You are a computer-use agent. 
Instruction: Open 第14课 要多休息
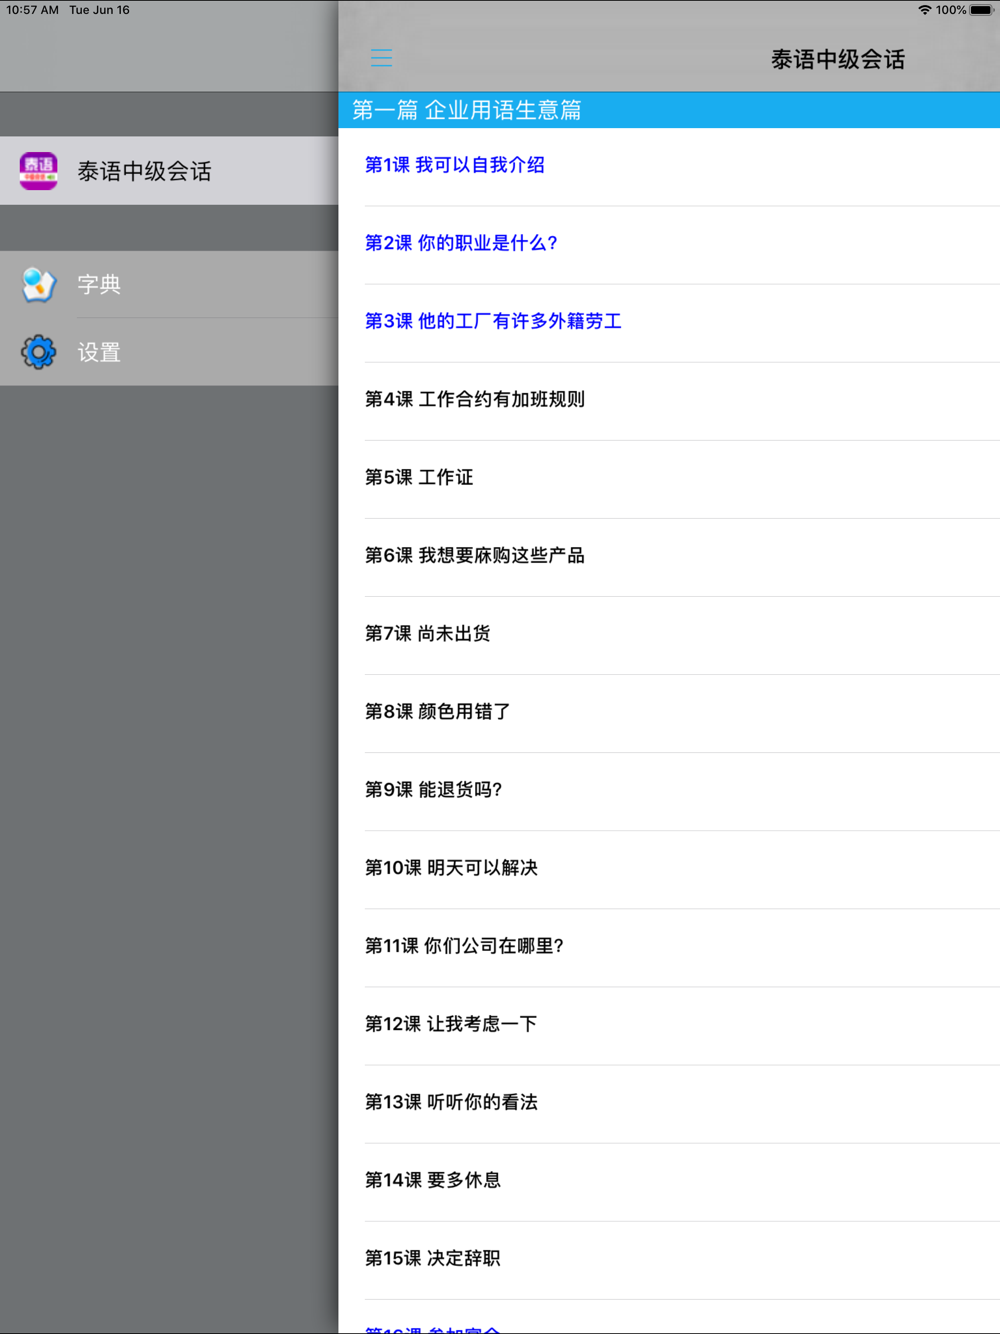click(x=669, y=1181)
